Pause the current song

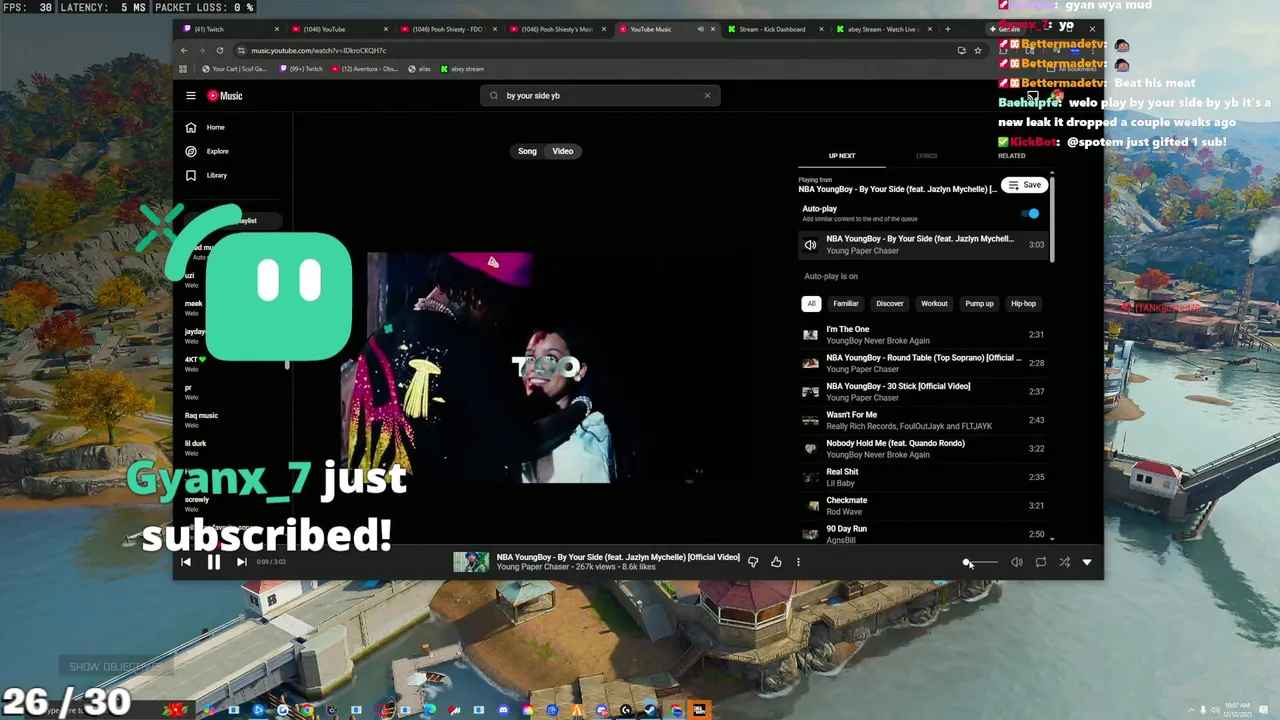213,562
